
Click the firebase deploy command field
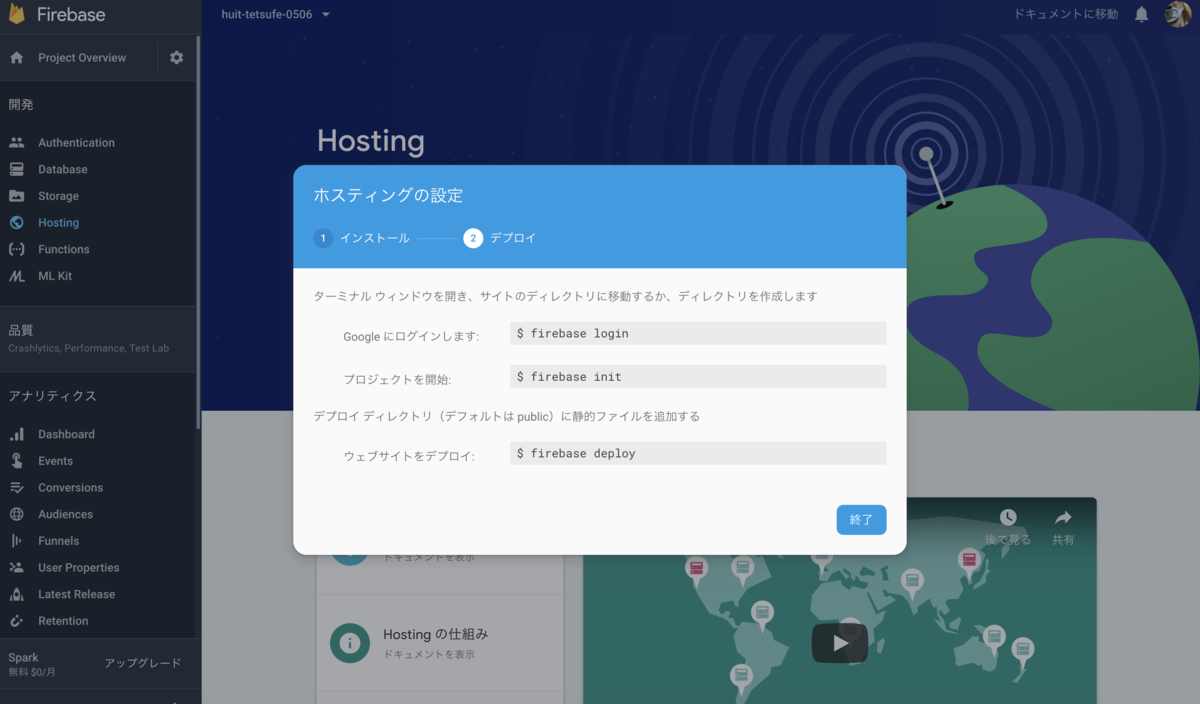pos(698,453)
